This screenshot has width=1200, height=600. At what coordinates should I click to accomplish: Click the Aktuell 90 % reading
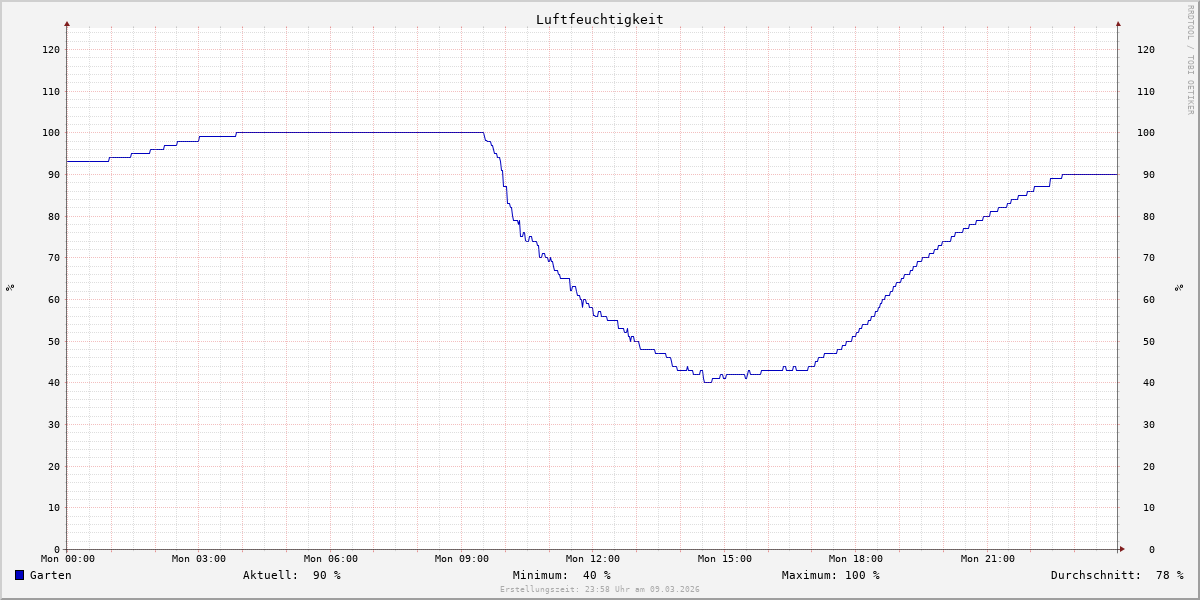[291, 575]
